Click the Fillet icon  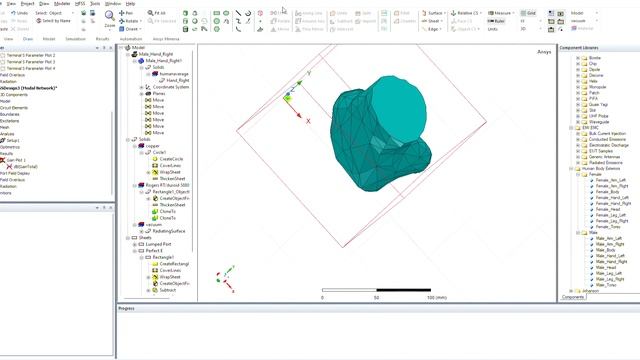pyautogui.click(x=396, y=13)
